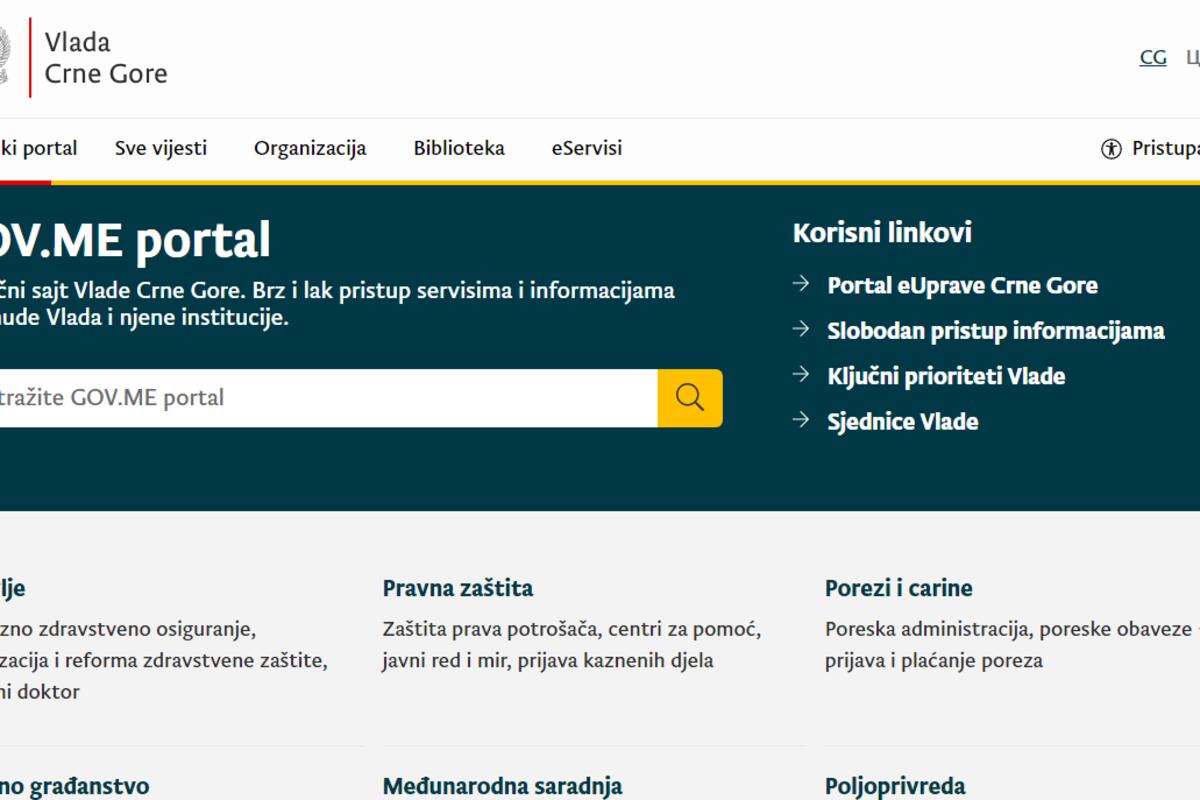This screenshot has width=1200, height=800.
Task: Open Pravna zaštita category
Action: [458, 588]
